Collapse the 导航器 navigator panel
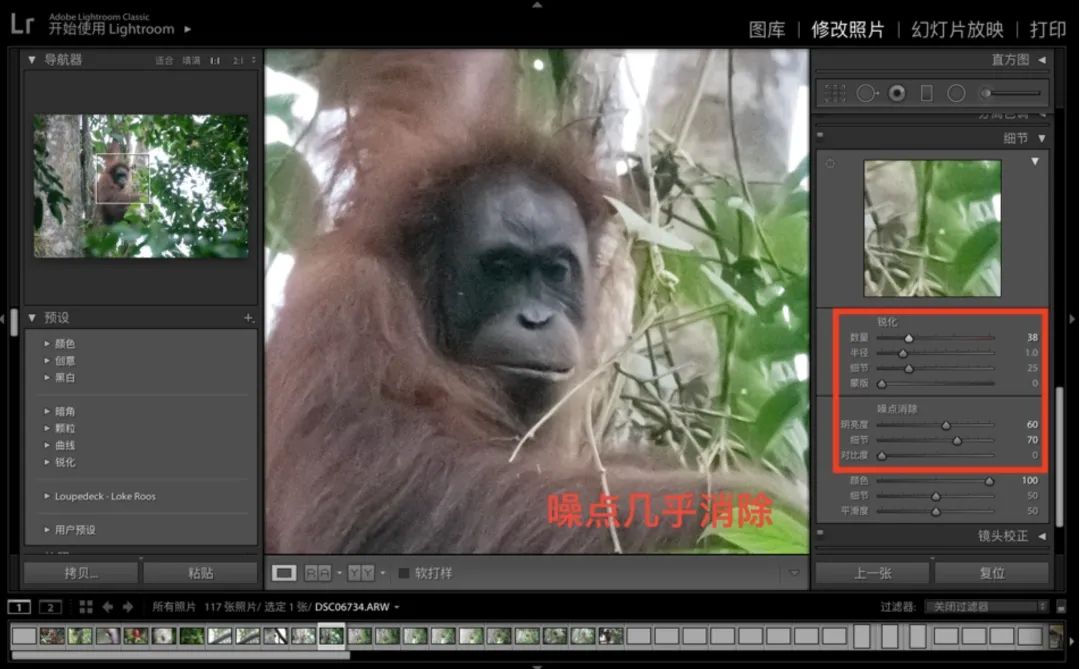1080x669 pixels. (32, 60)
